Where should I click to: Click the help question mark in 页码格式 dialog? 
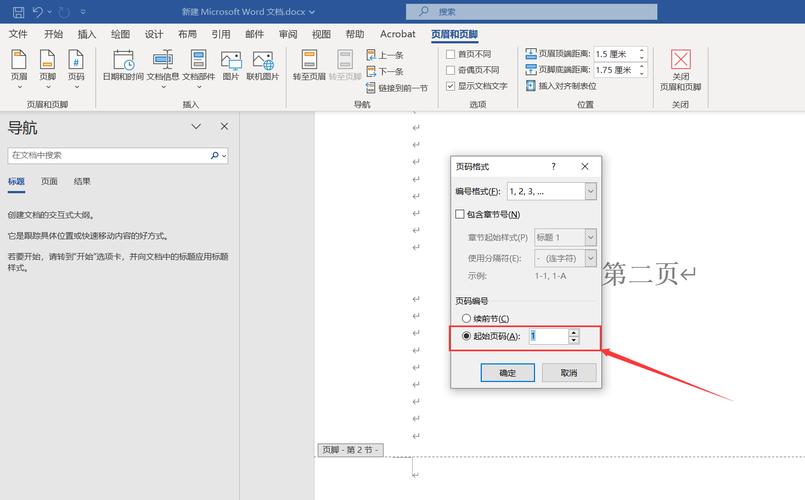pos(553,166)
